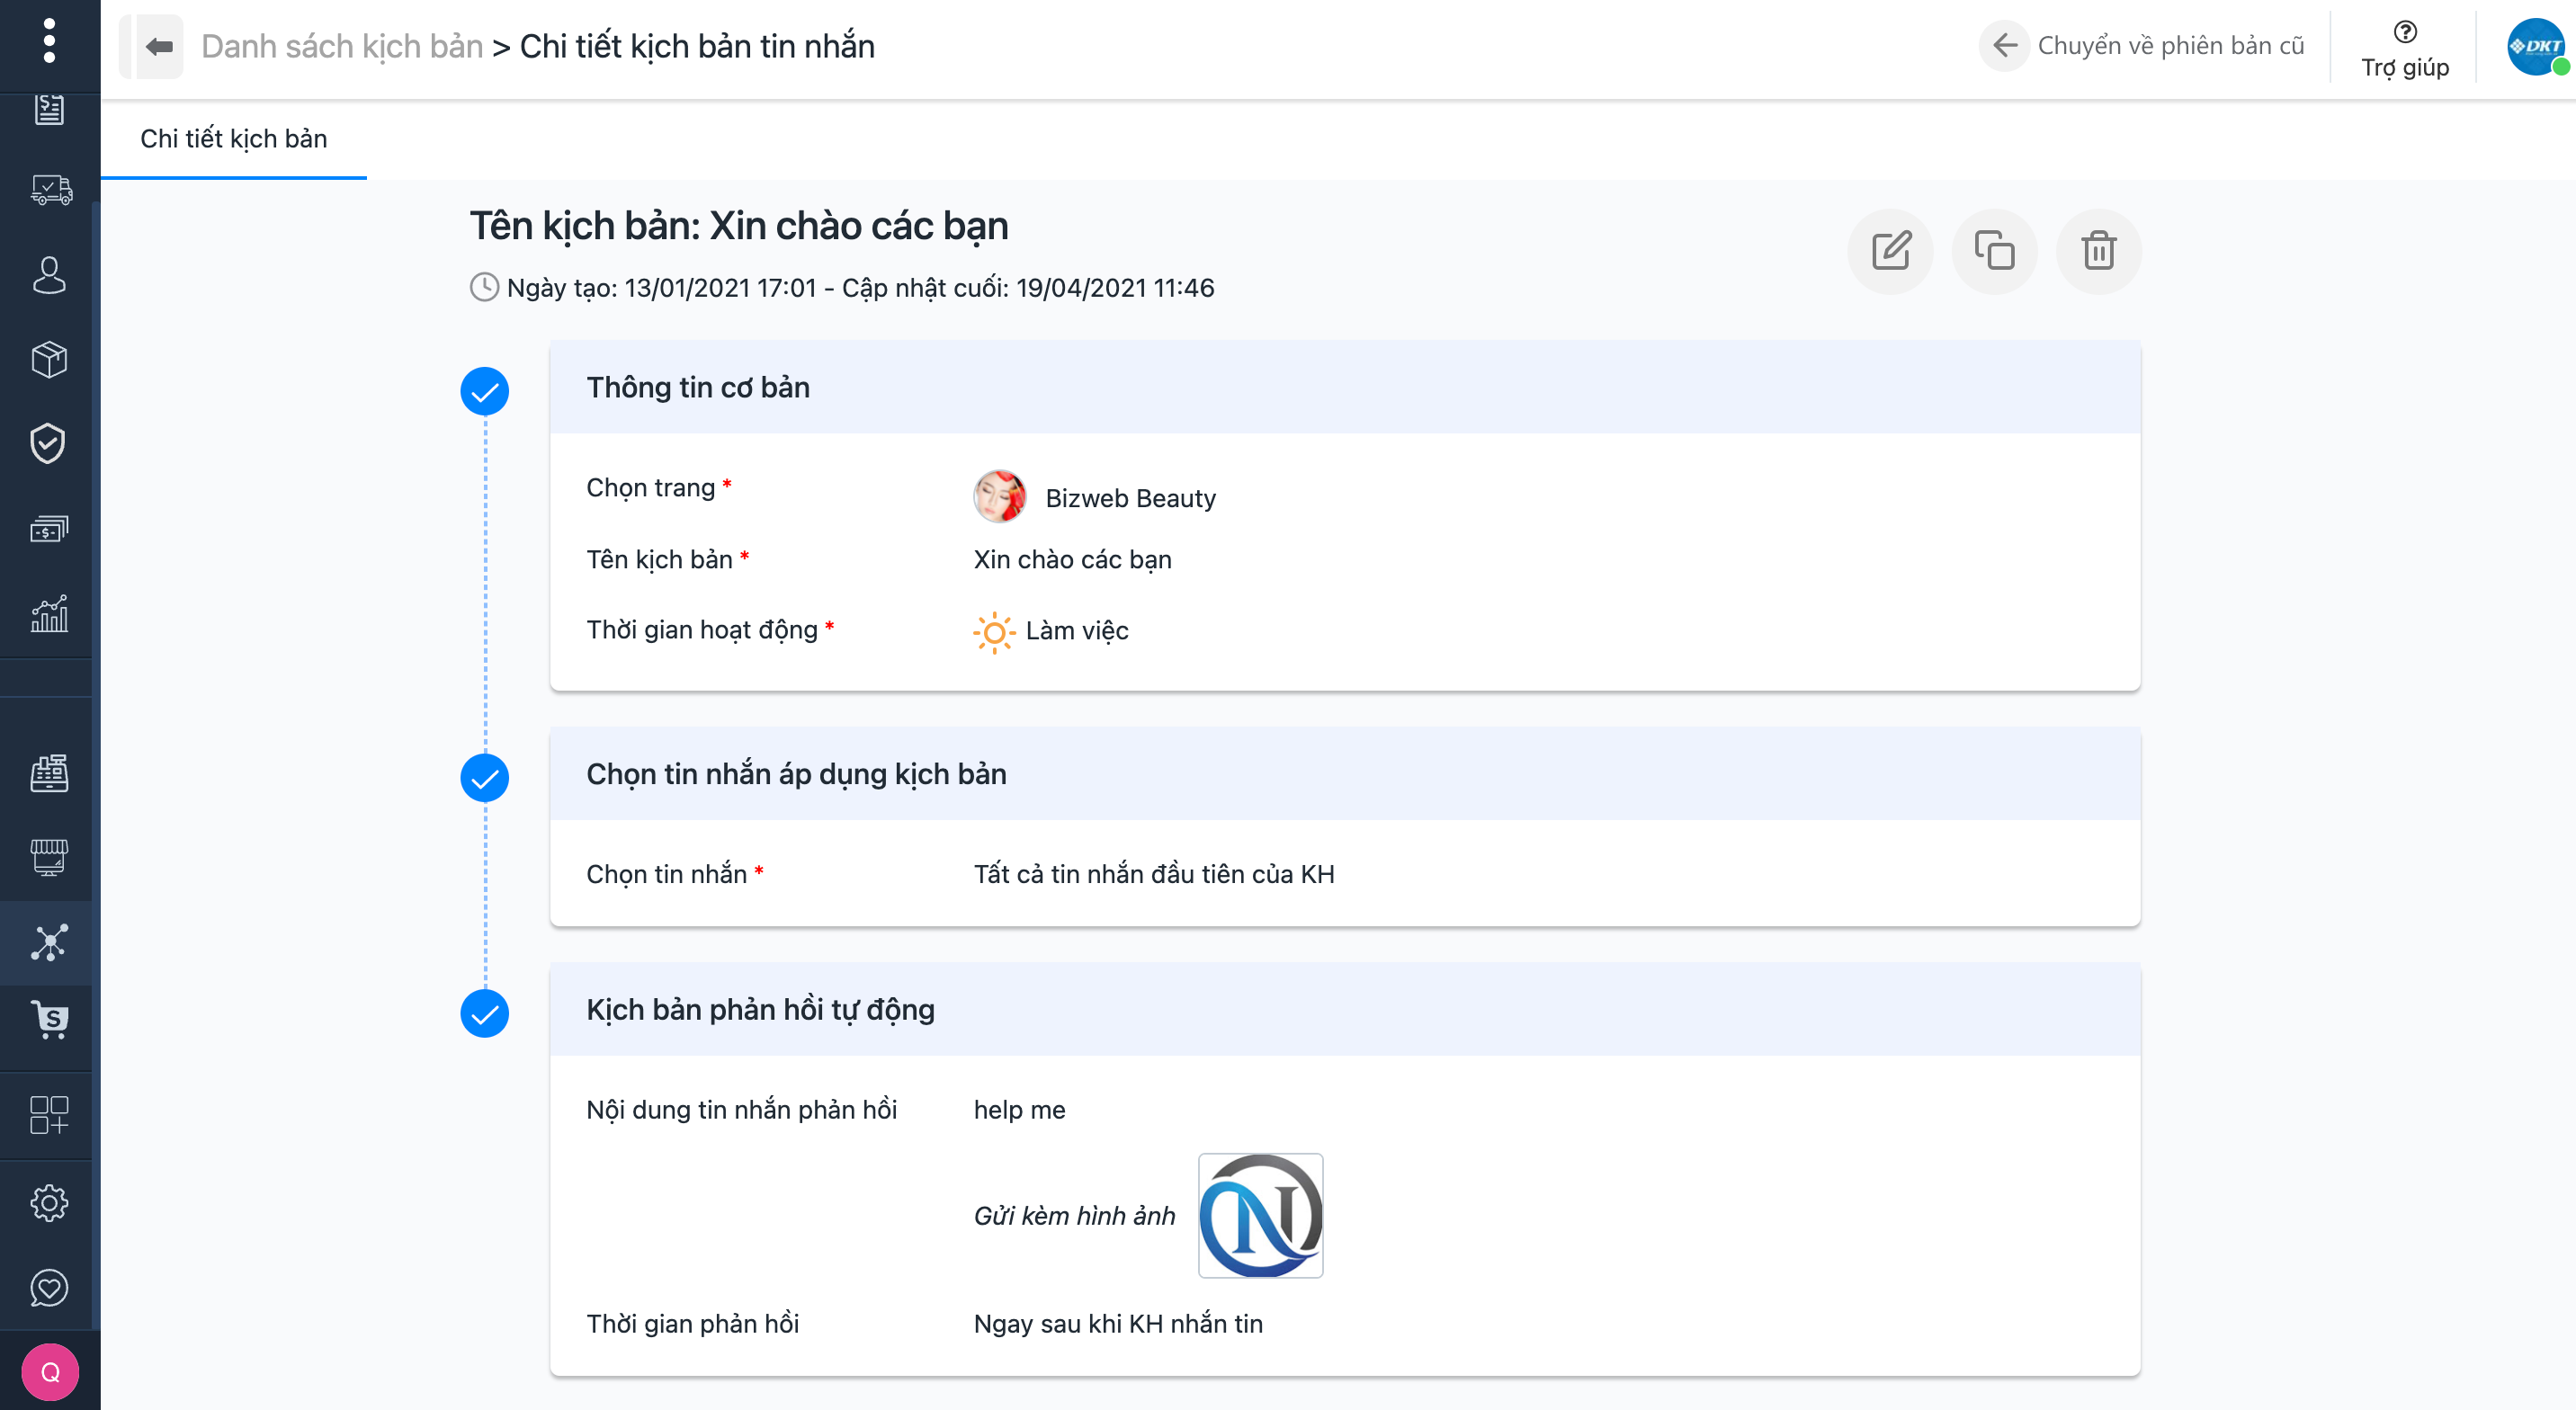Click the edit script pencil icon
This screenshot has height=1410, width=2576.
(1890, 251)
